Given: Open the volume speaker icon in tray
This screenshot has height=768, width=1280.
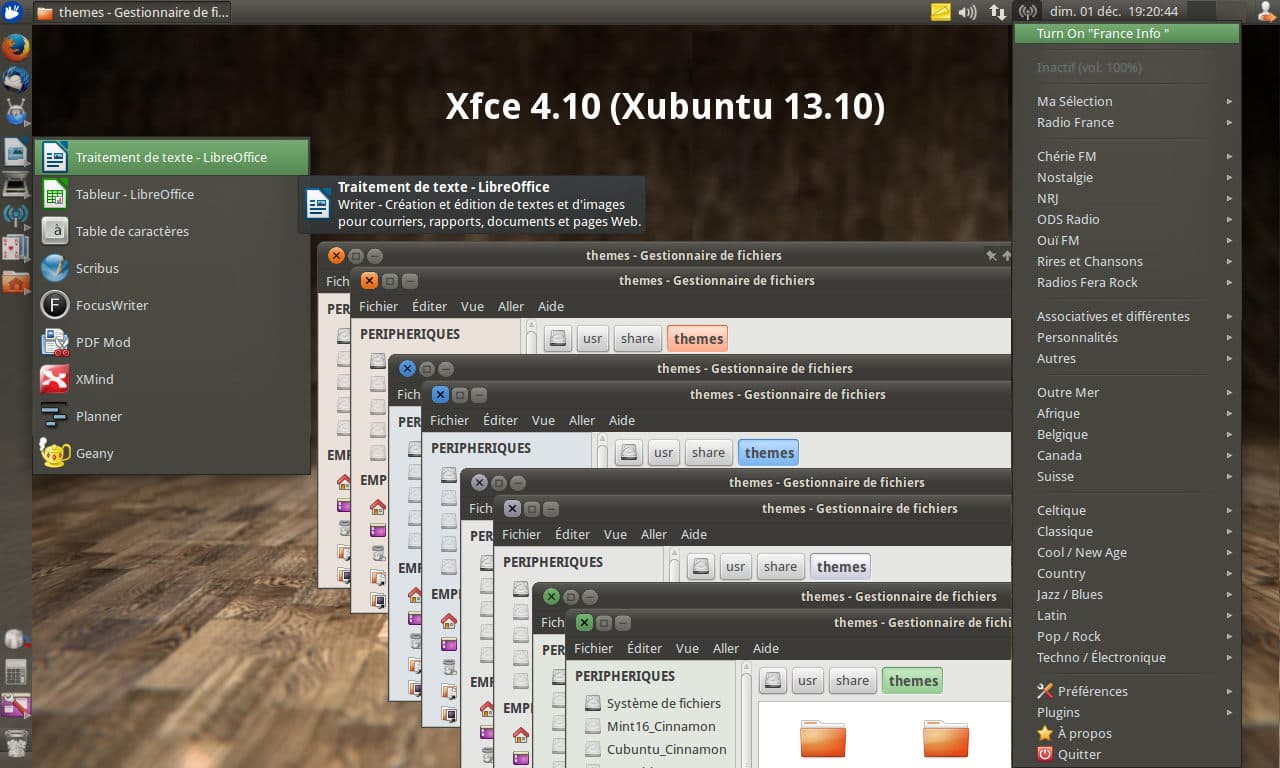Looking at the screenshot, I should 967,12.
